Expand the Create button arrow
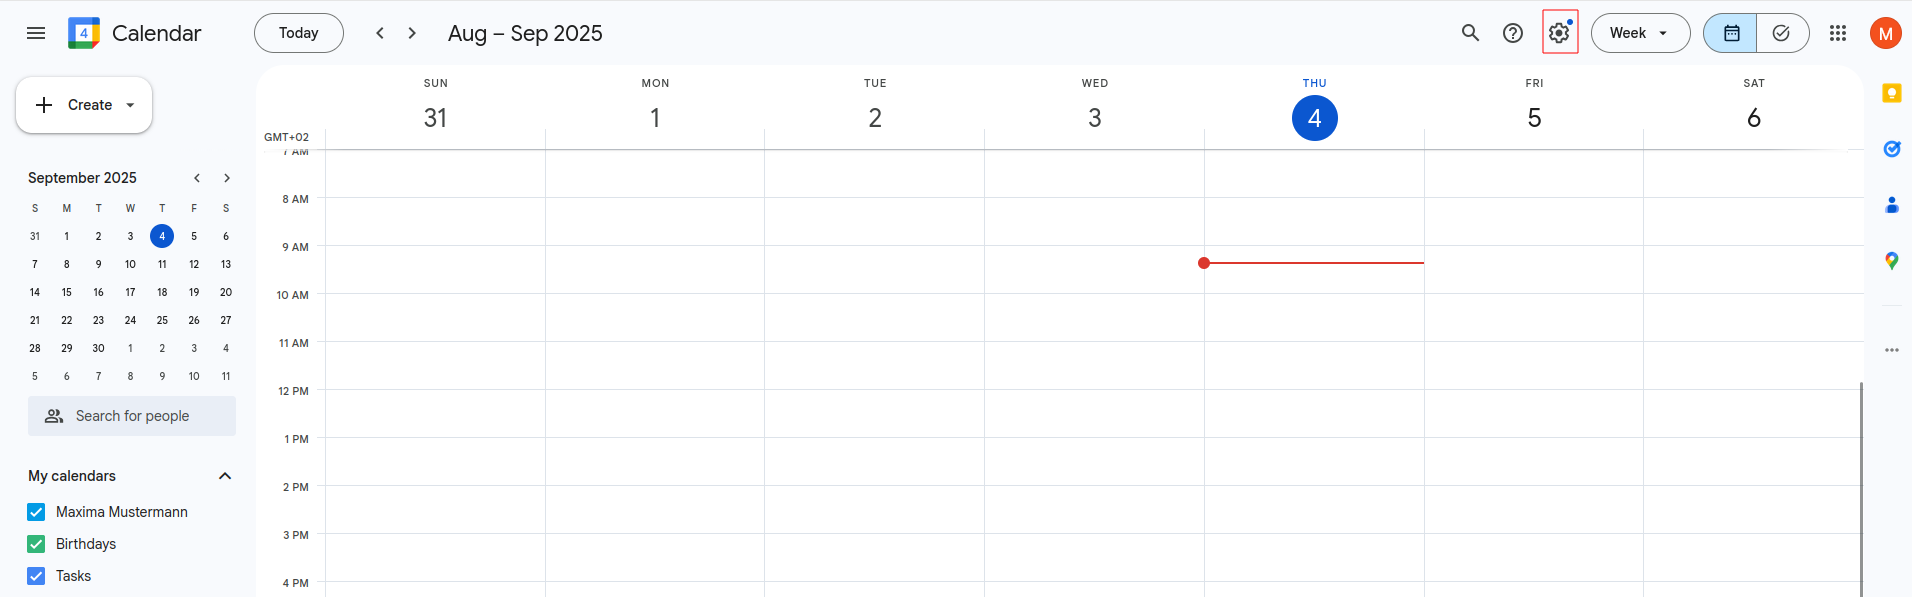Image resolution: width=1912 pixels, height=597 pixels. point(130,104)
